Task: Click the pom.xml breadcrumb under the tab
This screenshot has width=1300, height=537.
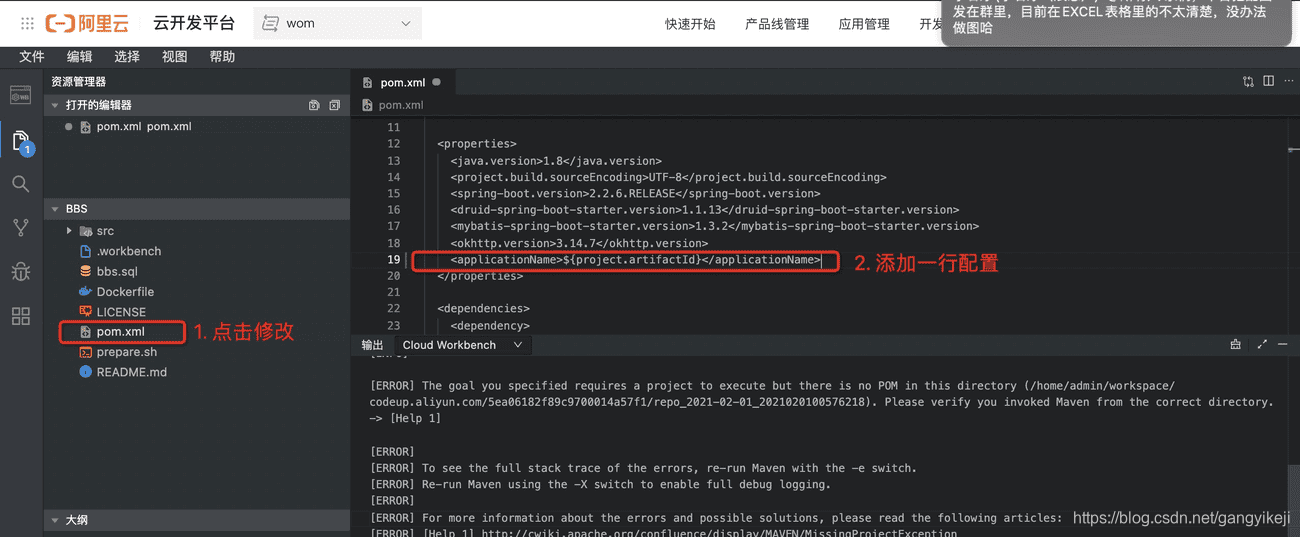Action: [401, 105]
